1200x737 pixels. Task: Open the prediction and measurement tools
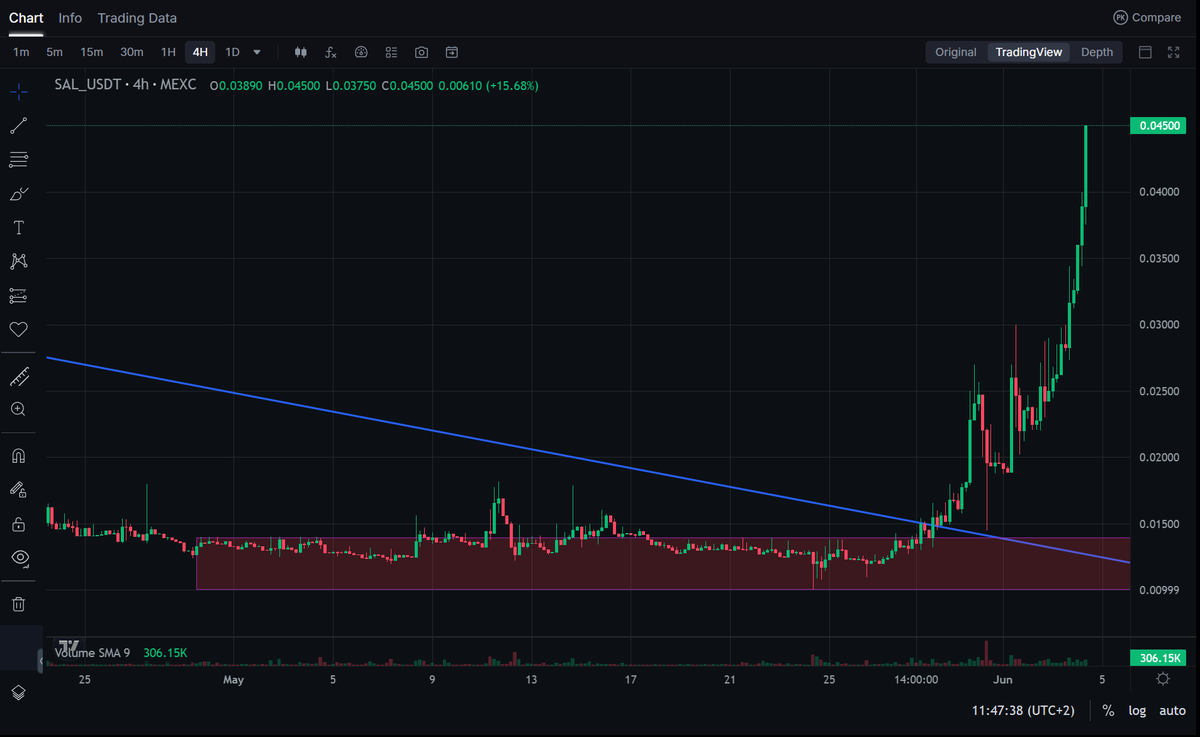(18, 295)
